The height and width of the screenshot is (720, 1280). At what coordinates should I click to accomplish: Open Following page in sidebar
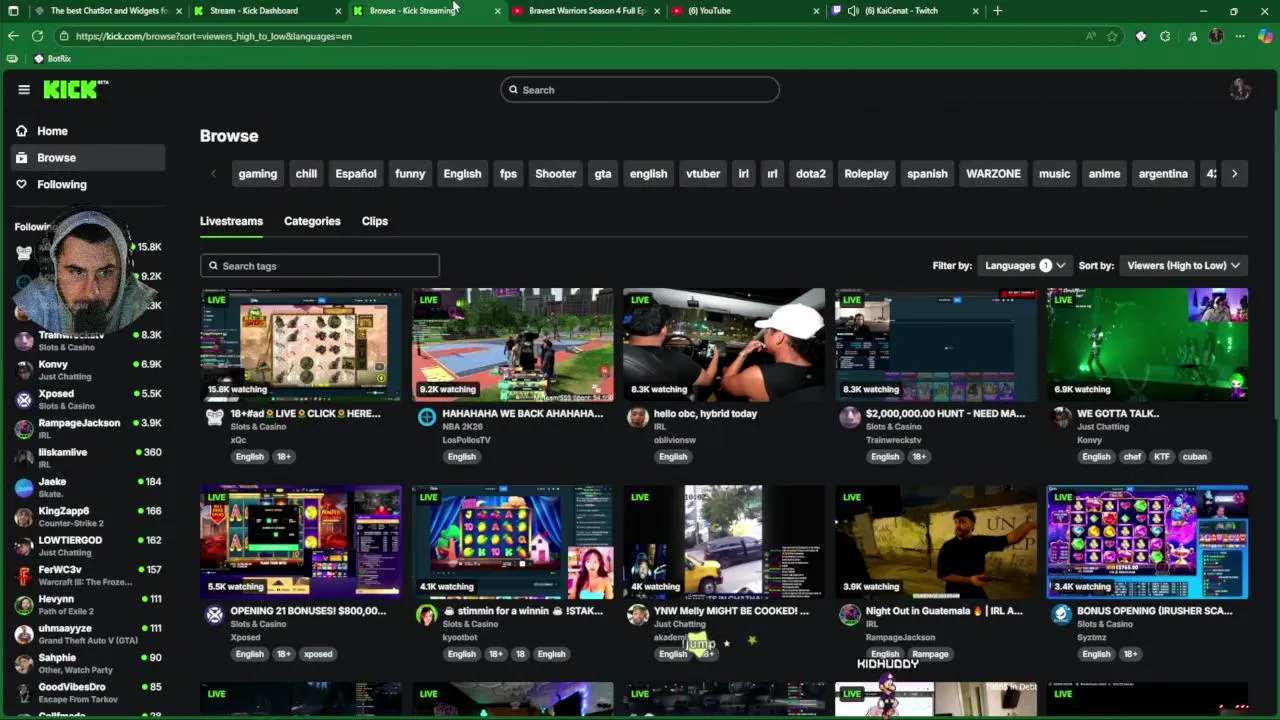88,184
